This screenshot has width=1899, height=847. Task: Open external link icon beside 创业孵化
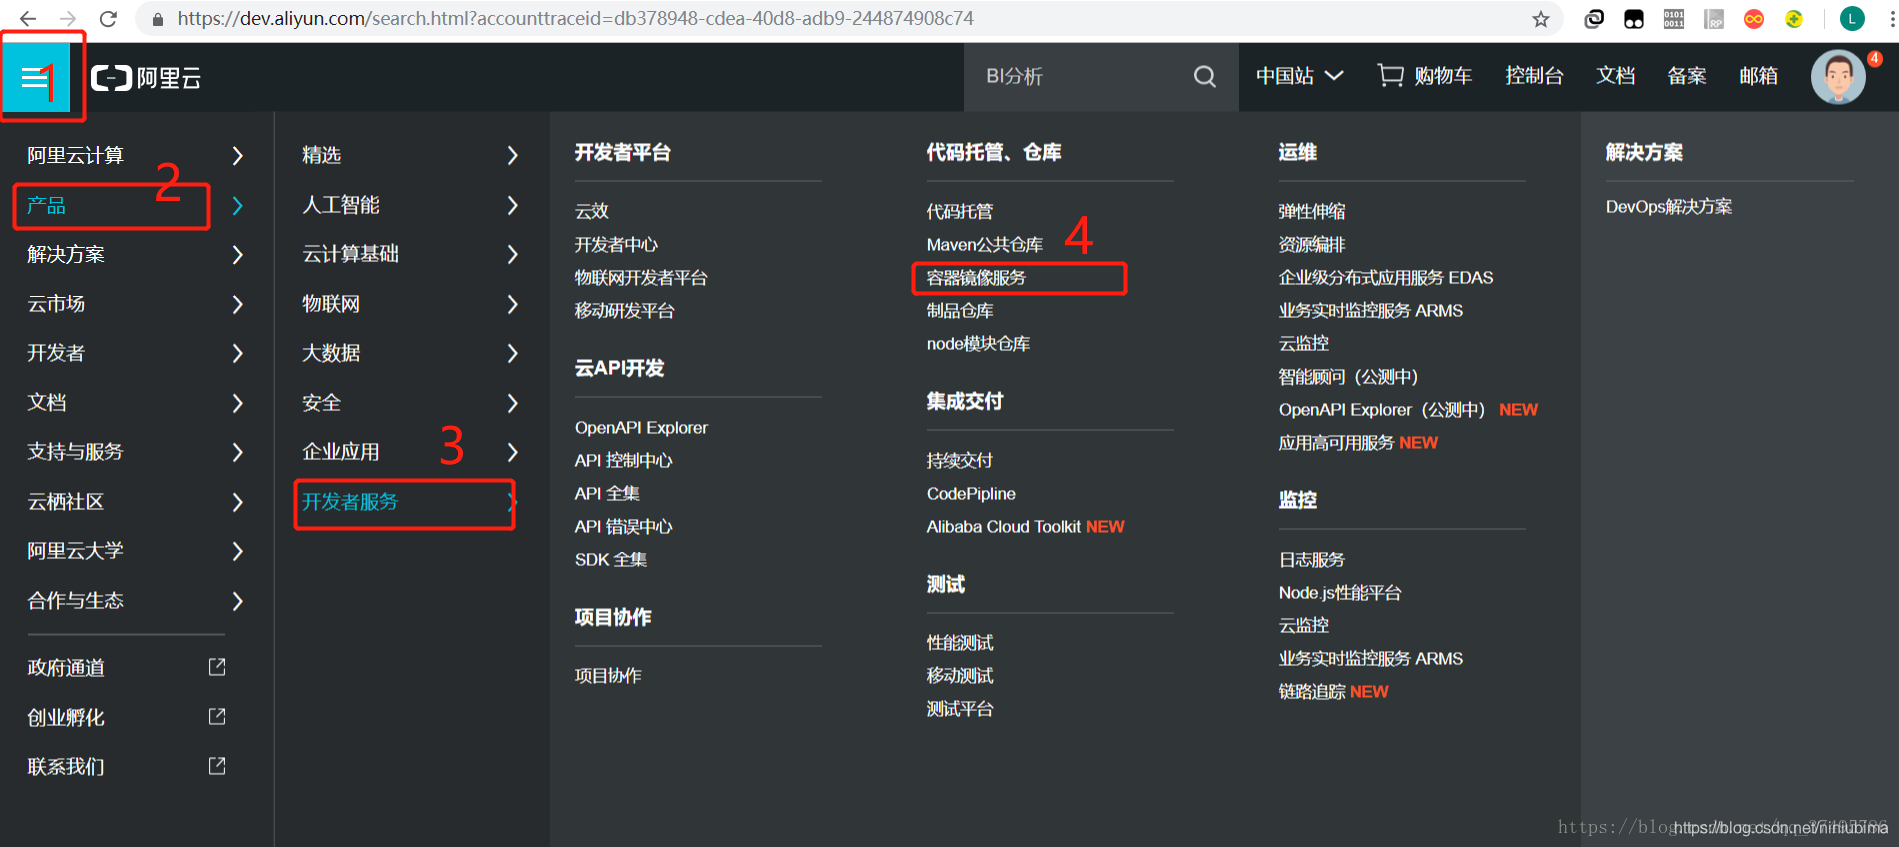click(217, 717)
